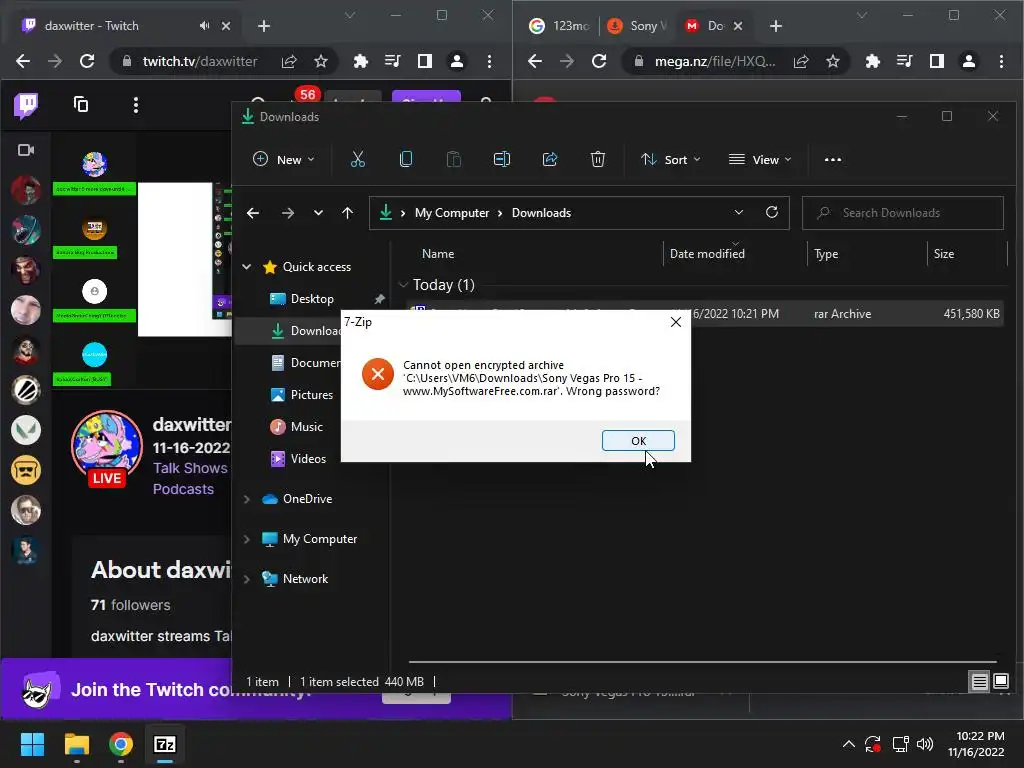Bookmark the Twitch page with the star icon
1024x768 pixels.
pos(321,61)
